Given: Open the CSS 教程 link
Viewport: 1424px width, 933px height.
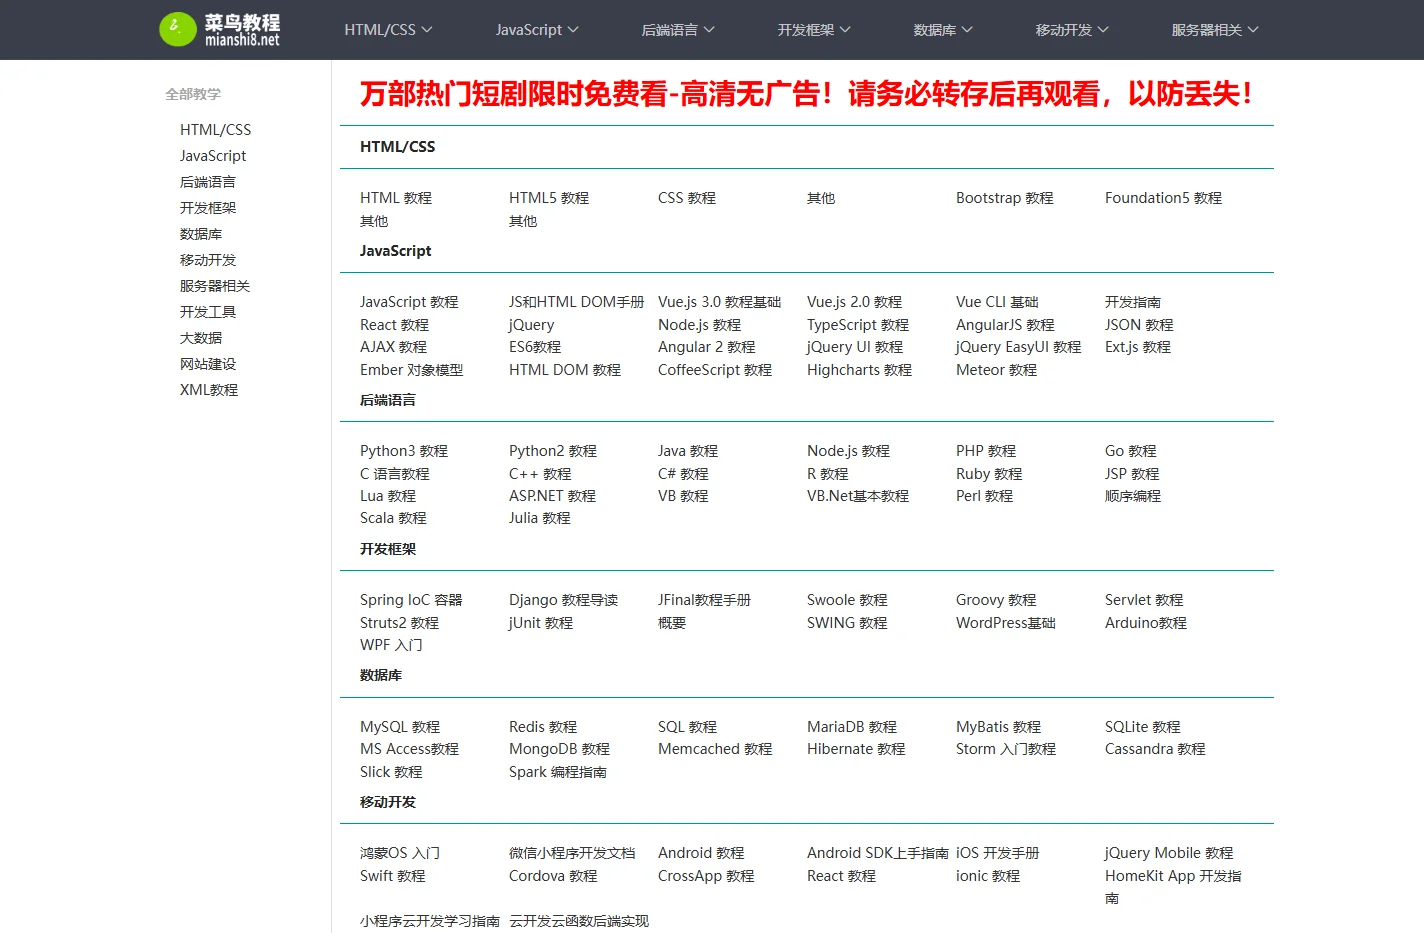Looking at the screenshot, I should [x=687, y=198].
